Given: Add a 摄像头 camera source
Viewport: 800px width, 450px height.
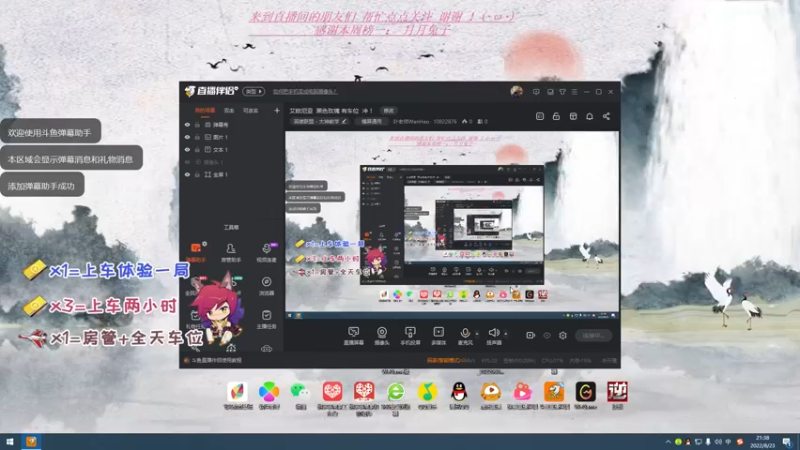Looking at the screenshot, I should point(382,336).
